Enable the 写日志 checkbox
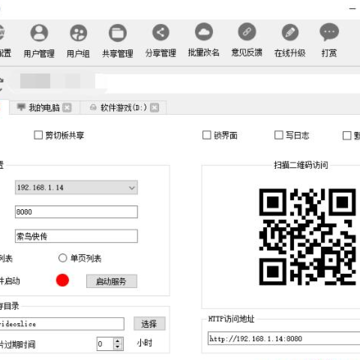Image resolution: width=360 pixels, height=360 pixels. 278,135
